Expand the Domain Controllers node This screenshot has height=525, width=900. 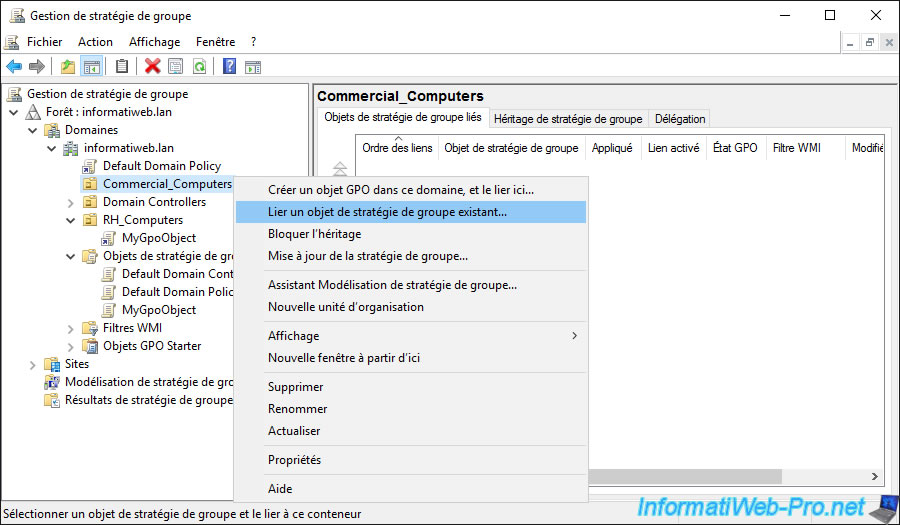[70, 202]
